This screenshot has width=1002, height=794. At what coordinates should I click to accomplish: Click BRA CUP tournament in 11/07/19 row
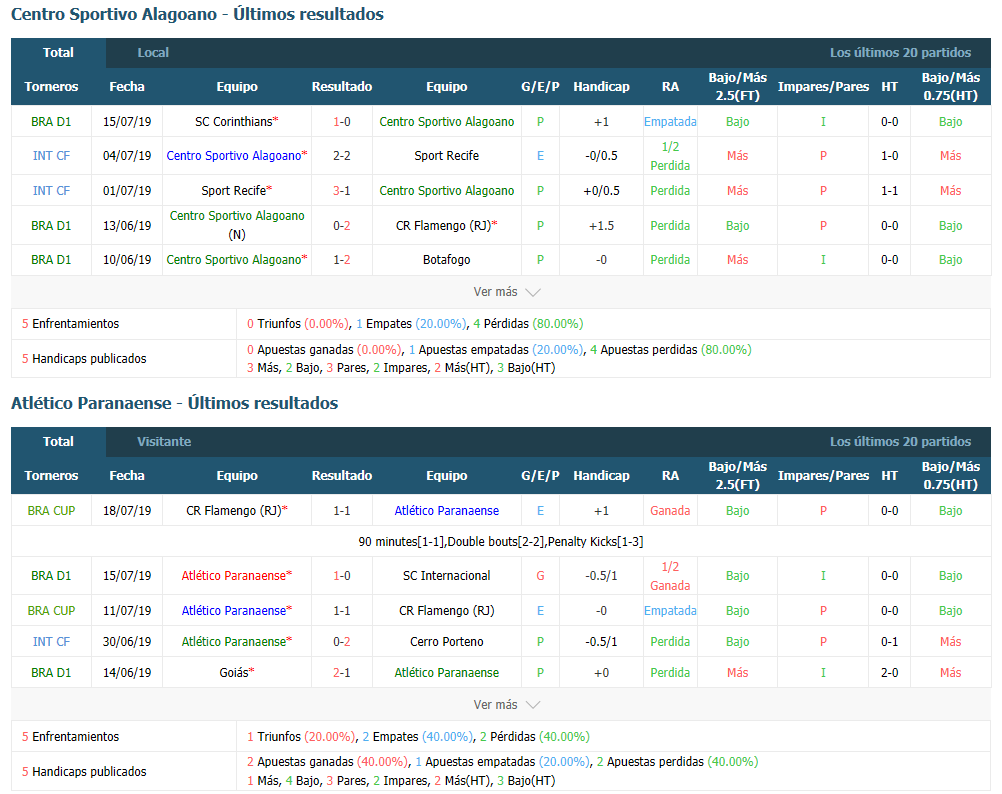[51, 611]
